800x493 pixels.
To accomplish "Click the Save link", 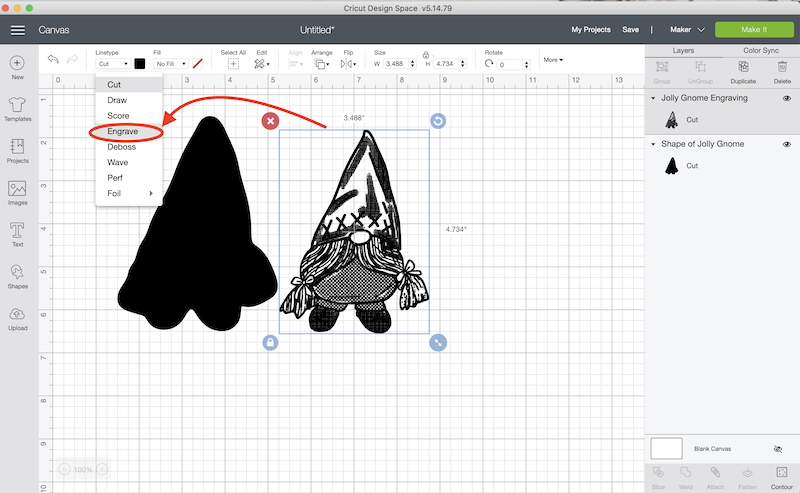I will pyautogui.click(x=630, y=30).
